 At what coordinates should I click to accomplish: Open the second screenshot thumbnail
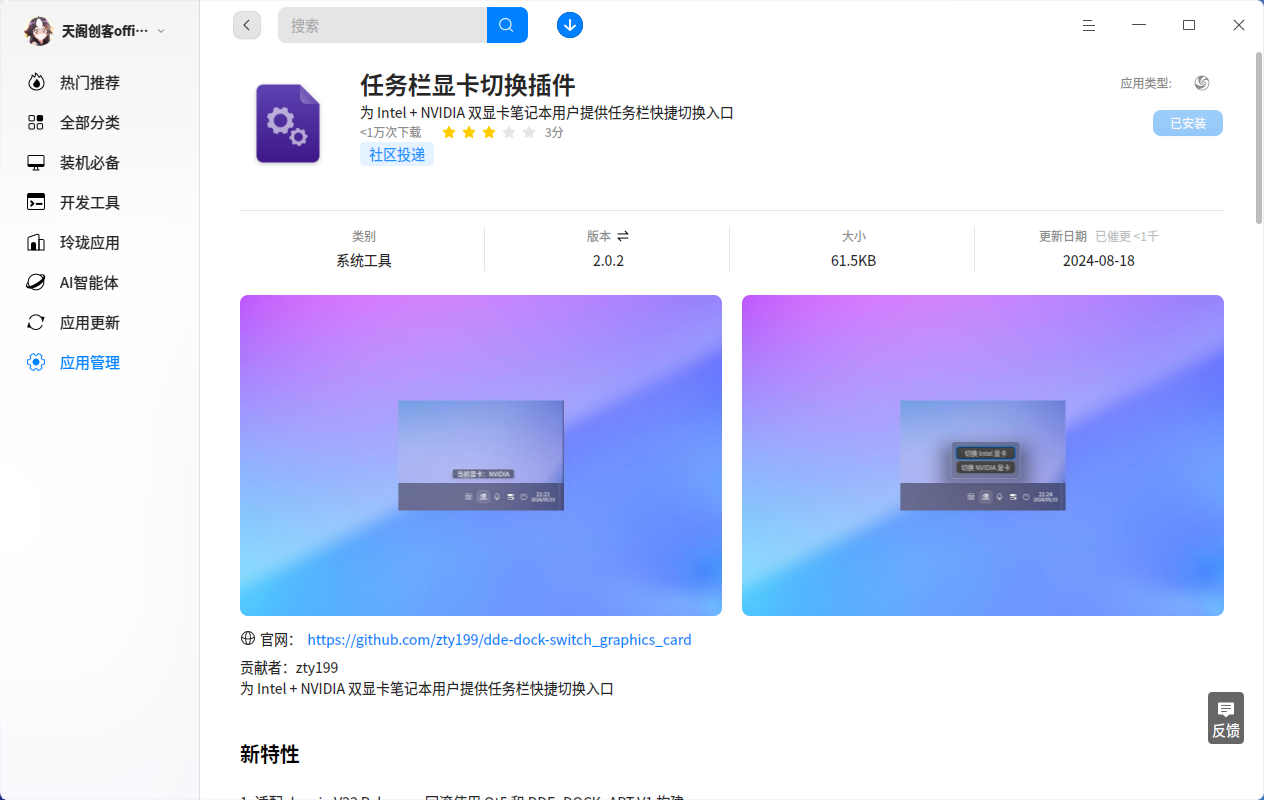pos(982,455)
